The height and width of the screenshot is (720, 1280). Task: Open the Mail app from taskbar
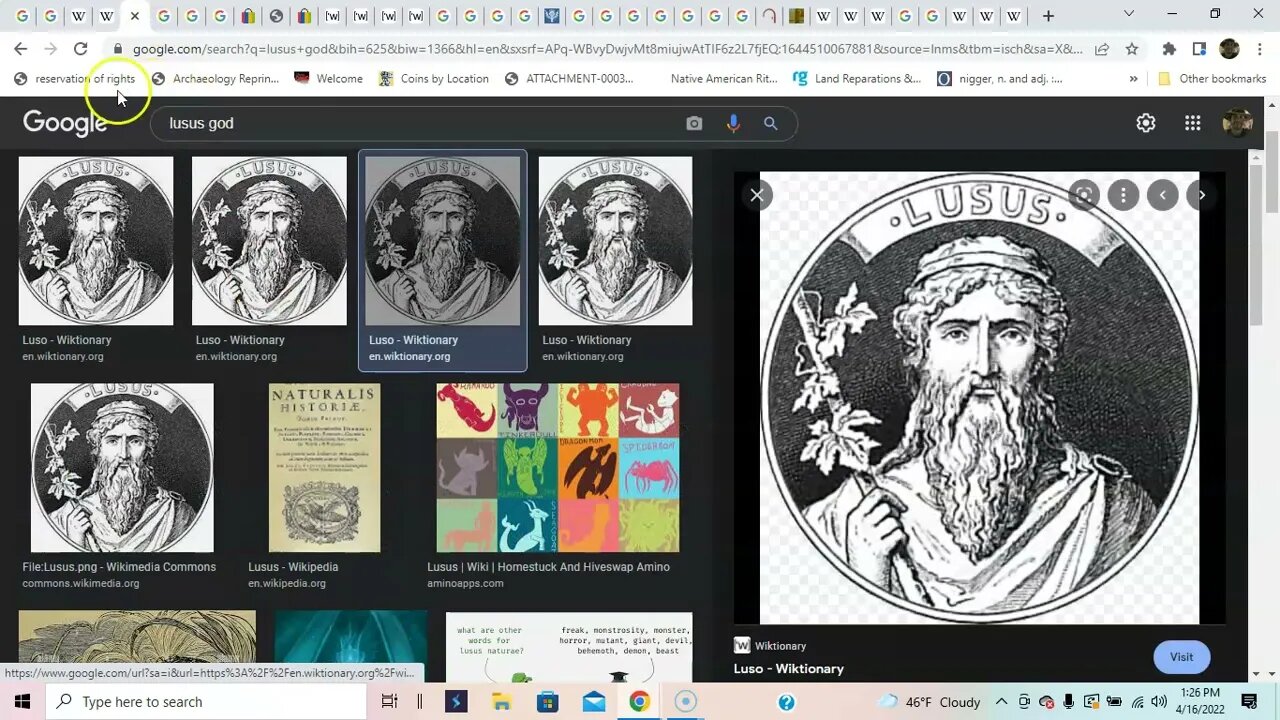(593, 702)
